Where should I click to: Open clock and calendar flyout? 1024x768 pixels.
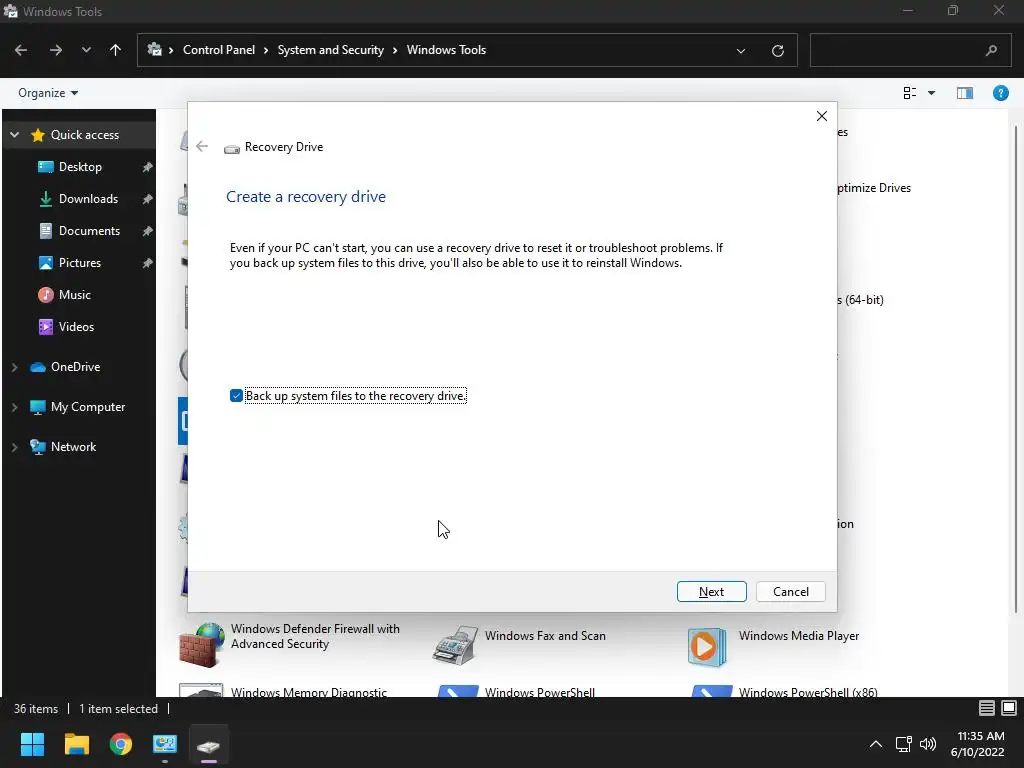978,744
